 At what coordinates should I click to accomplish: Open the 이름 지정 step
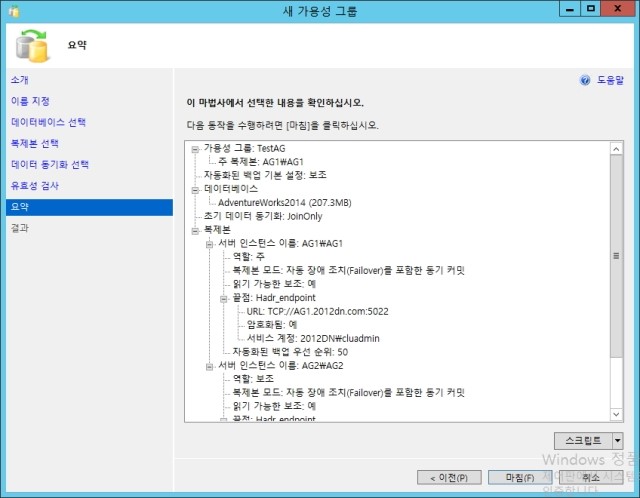(x=30, y=101)
